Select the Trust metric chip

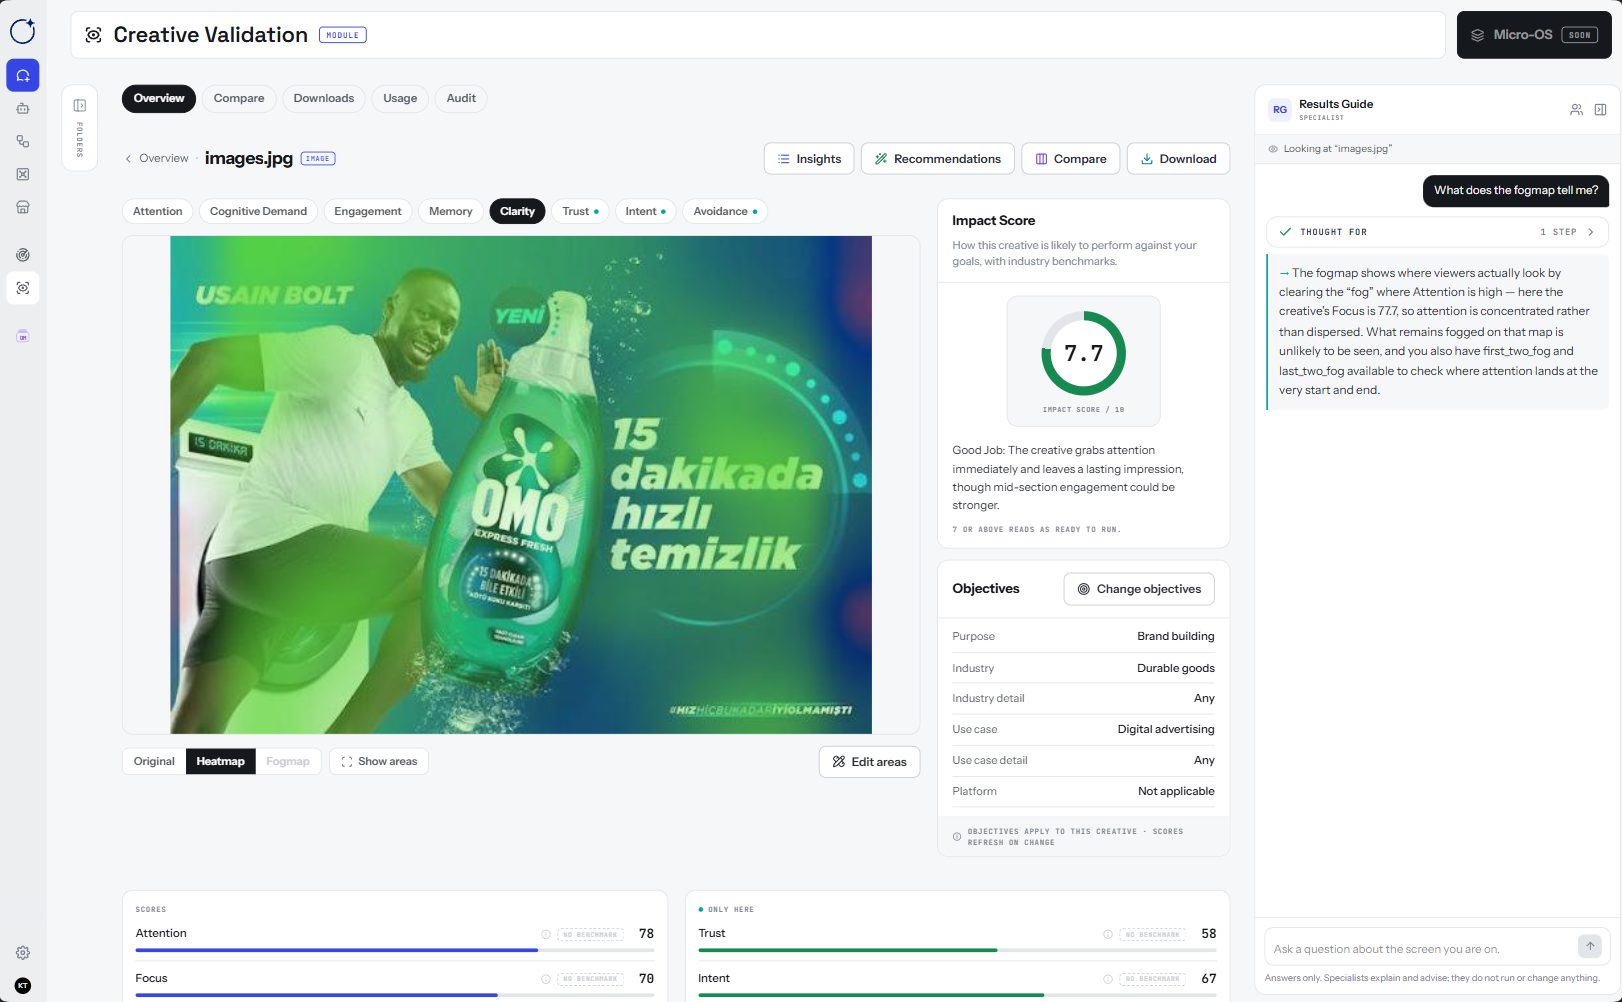tap(580, 211)
